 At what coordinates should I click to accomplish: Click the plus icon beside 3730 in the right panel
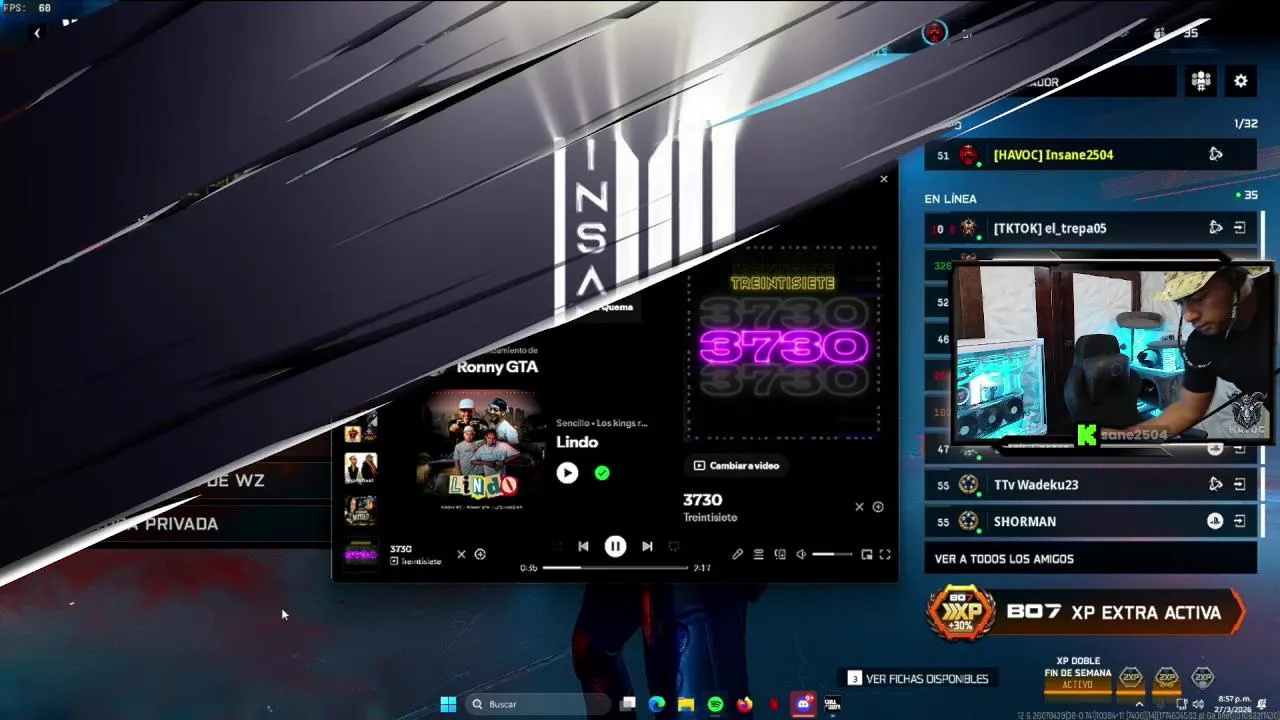(878, 507)
